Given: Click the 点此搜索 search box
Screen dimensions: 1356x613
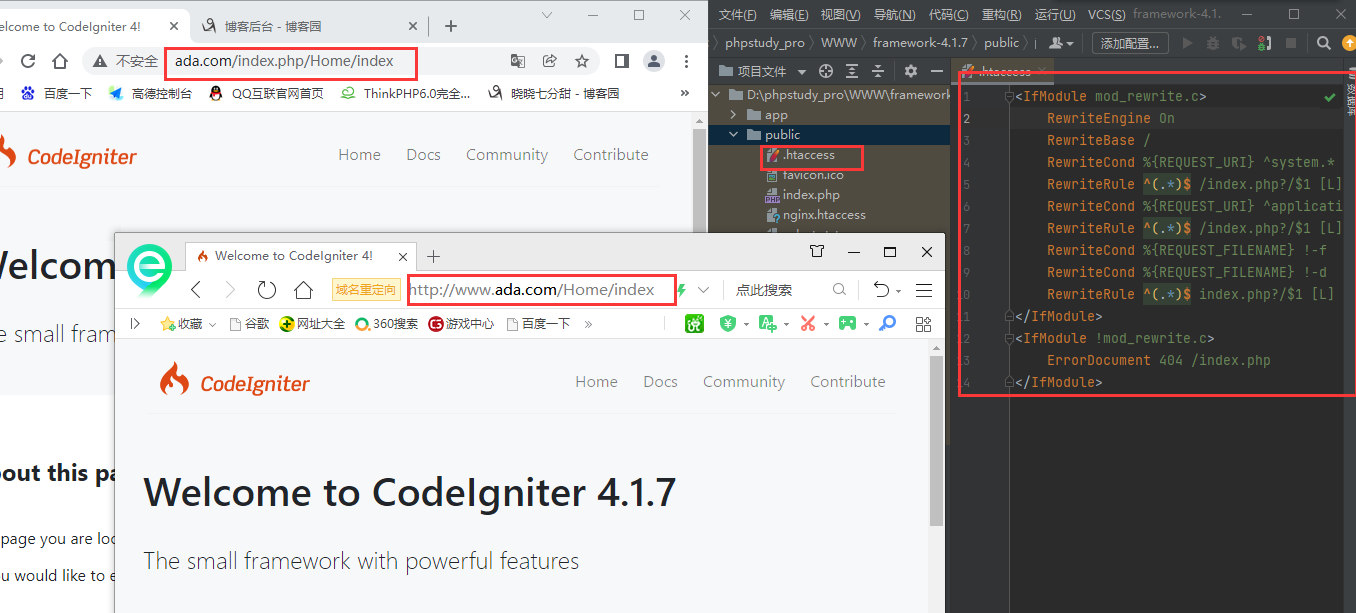Looking at the screenshot, I should tap(764, 290).
